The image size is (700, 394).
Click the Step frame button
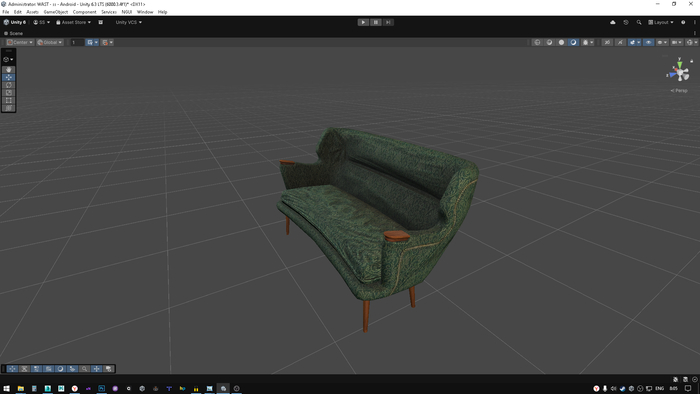[x=388, y=22]
